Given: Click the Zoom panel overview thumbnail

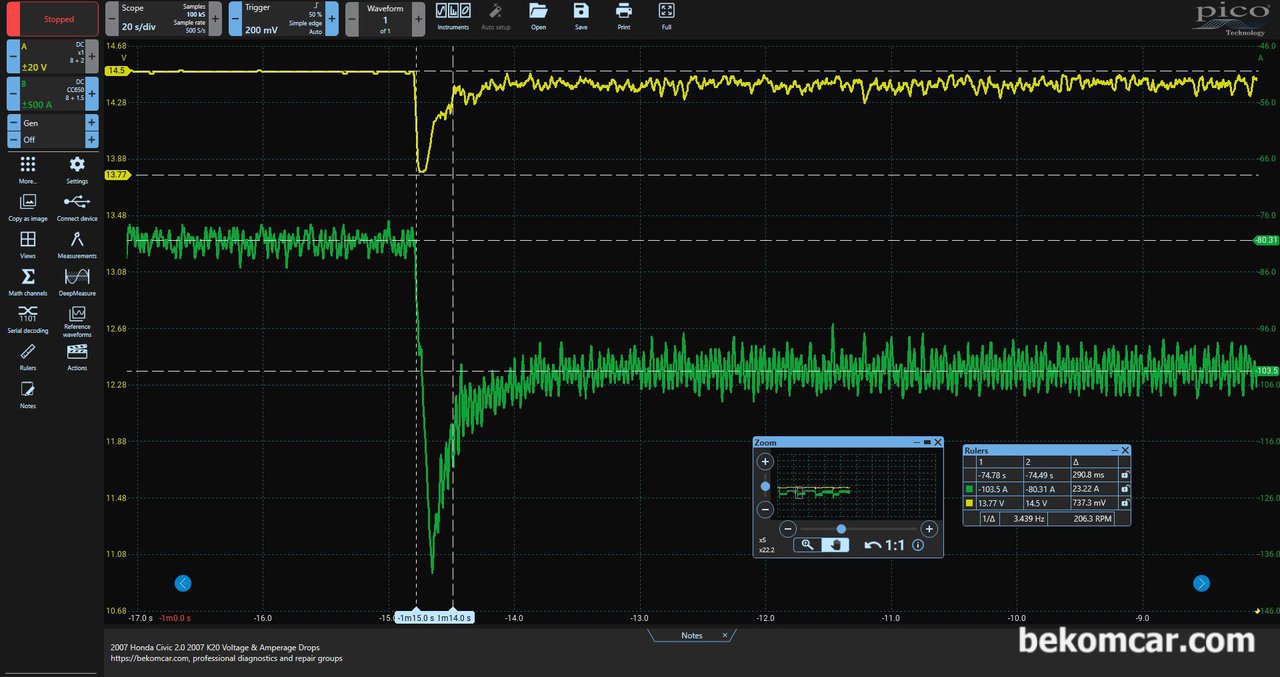Looking at the screenshot, I should coord(857,484).
